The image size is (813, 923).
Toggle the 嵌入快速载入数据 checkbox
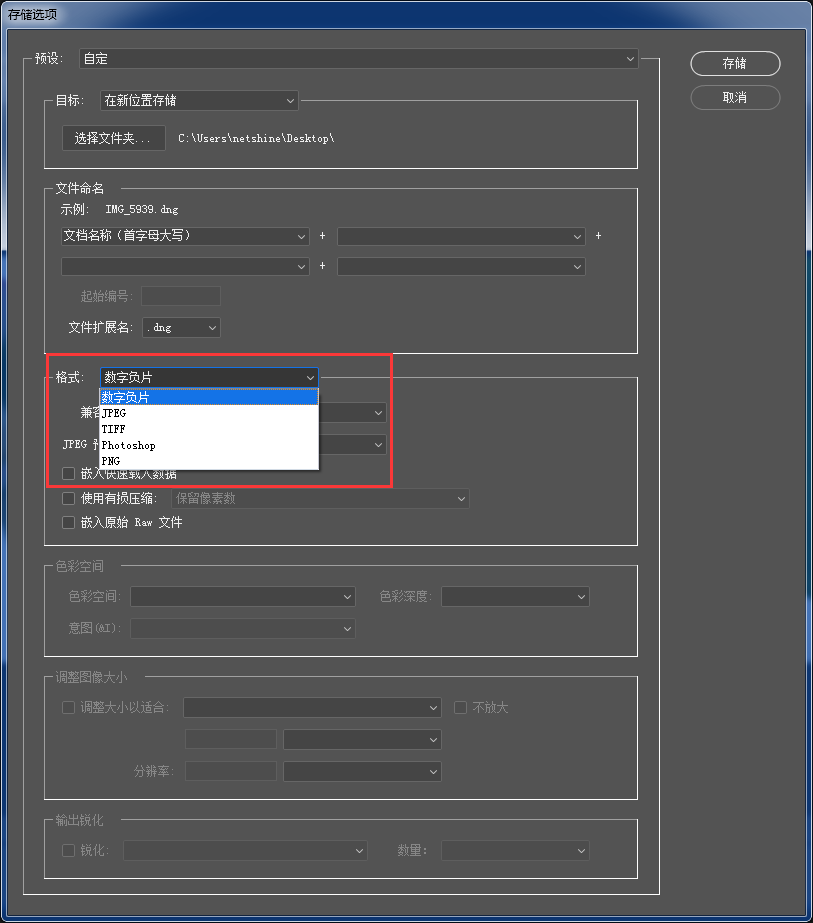[68, 473]
